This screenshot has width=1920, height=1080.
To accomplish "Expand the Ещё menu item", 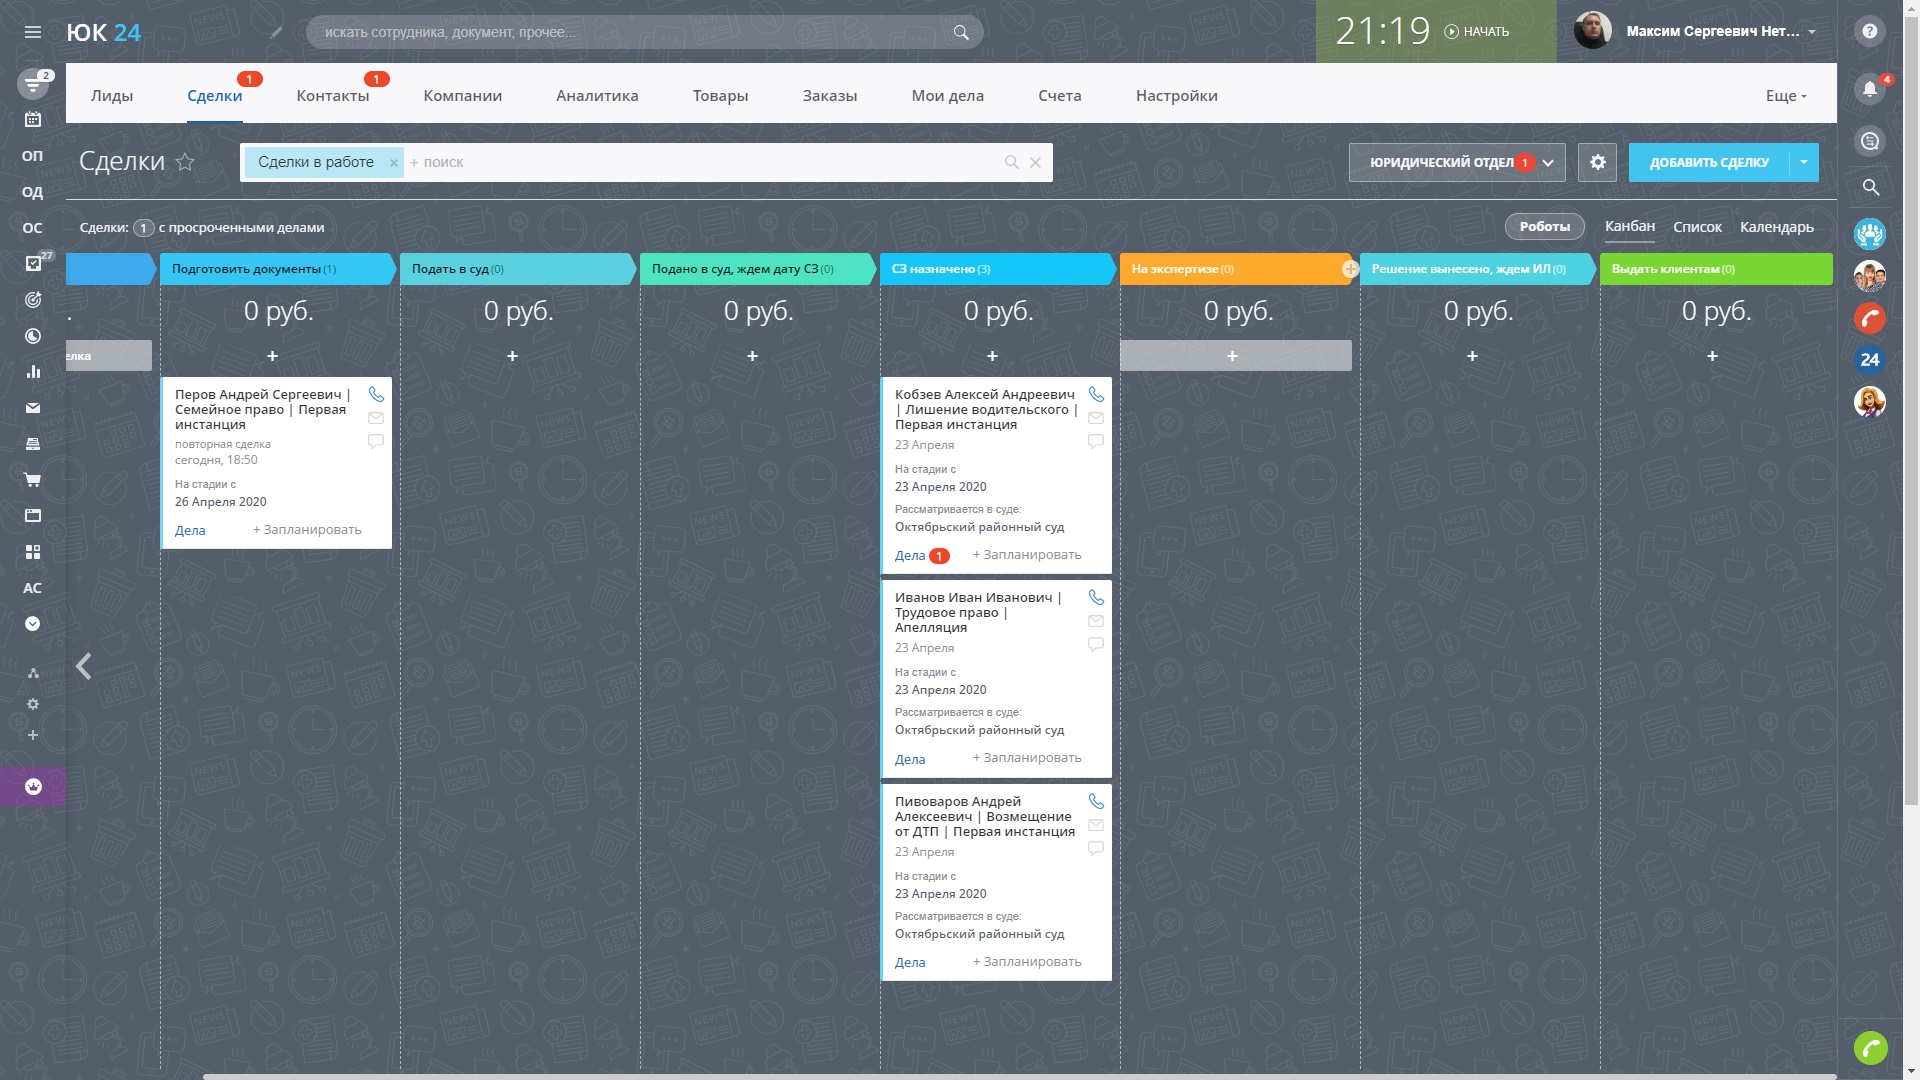I will pyautogui.click(x=1785, y=95).
